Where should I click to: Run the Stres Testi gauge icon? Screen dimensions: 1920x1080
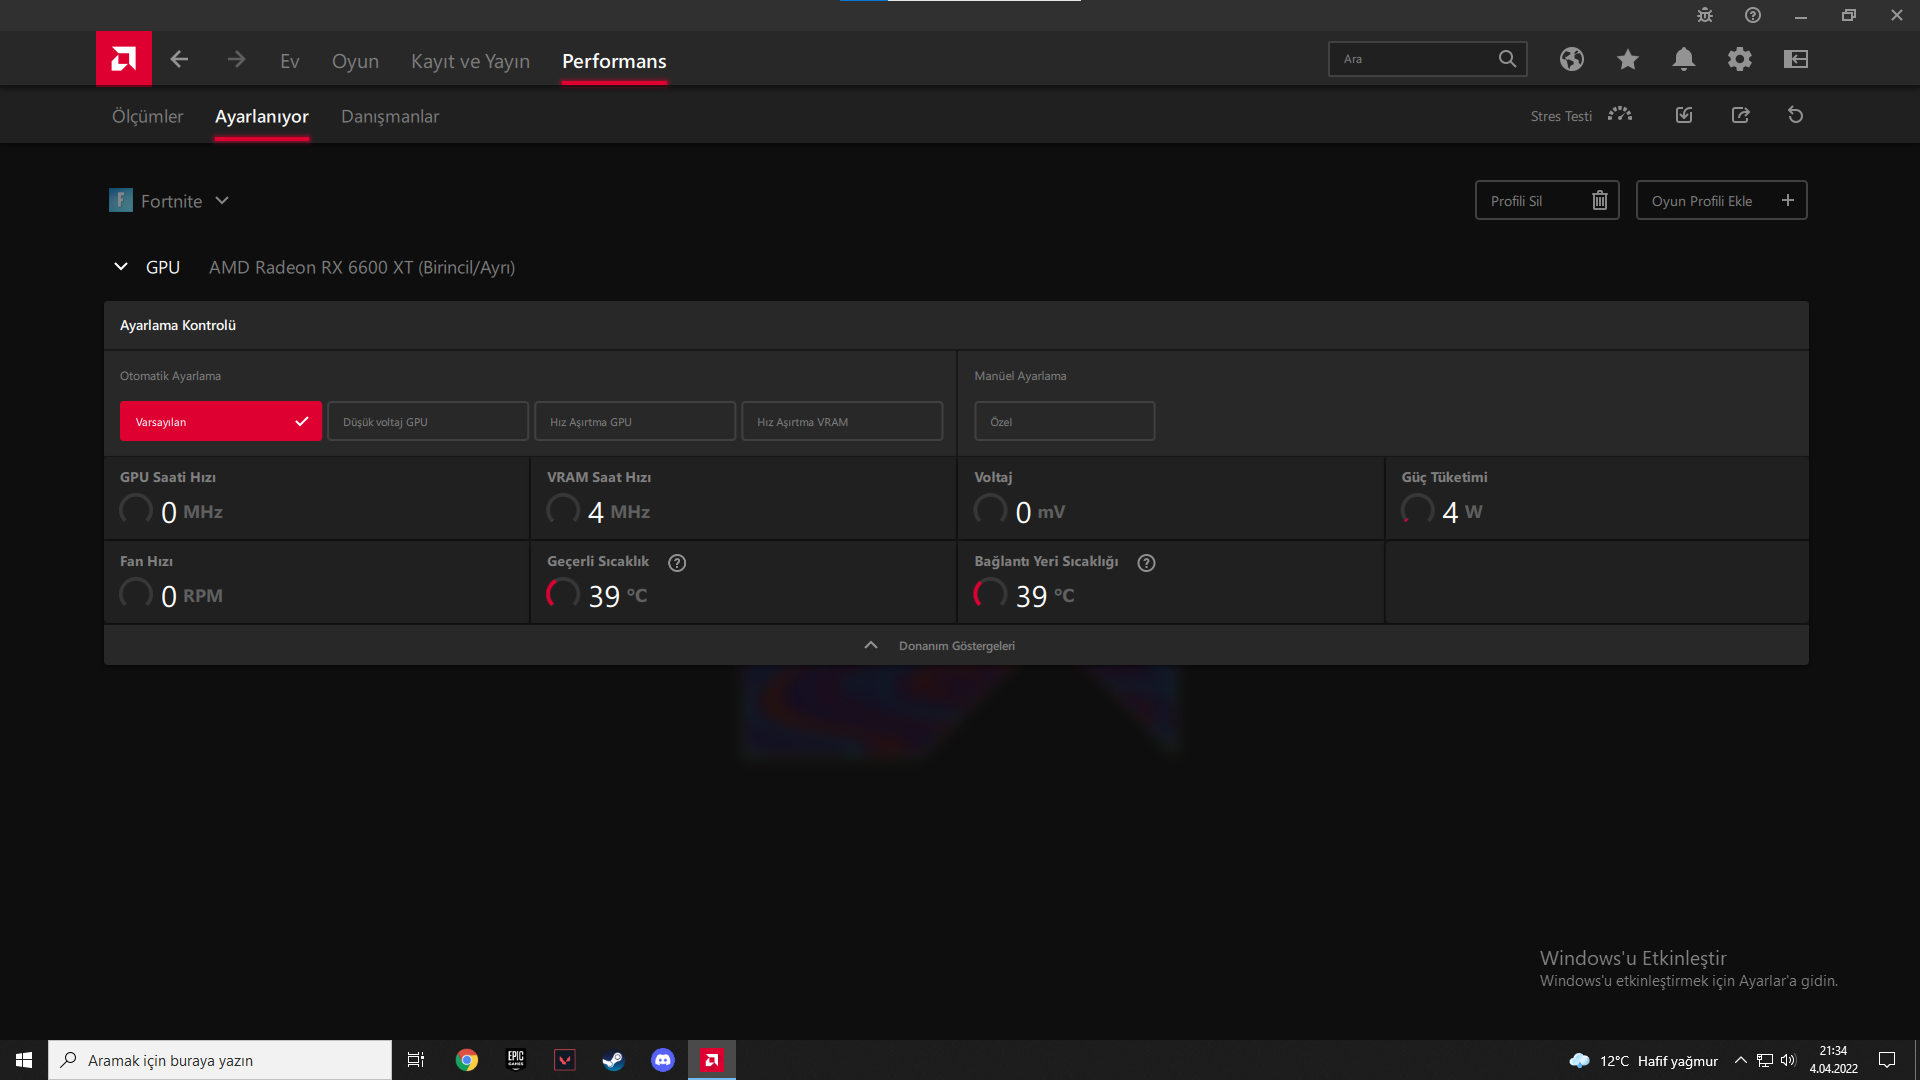pyautogui.click(x=1619, y=115)
